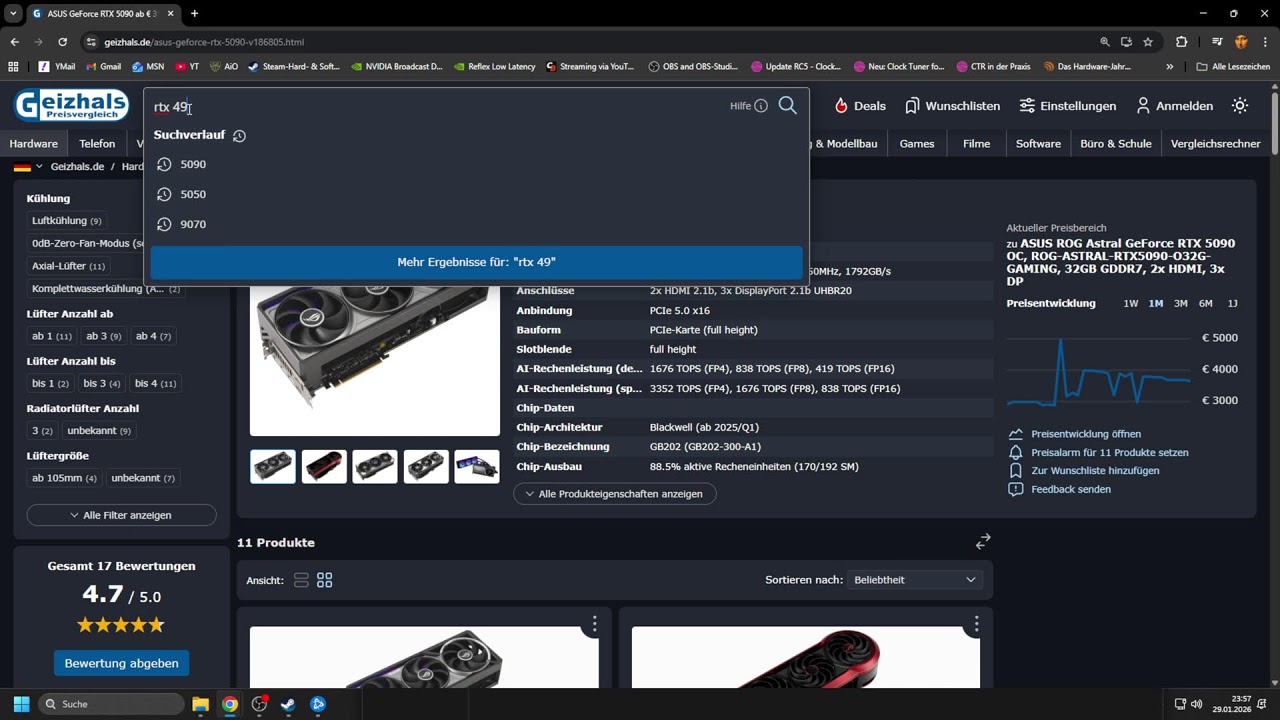Click Mehr Ergebnisse für "rtx 49"
Screen dimensions: 1280x720
[476, 262]
